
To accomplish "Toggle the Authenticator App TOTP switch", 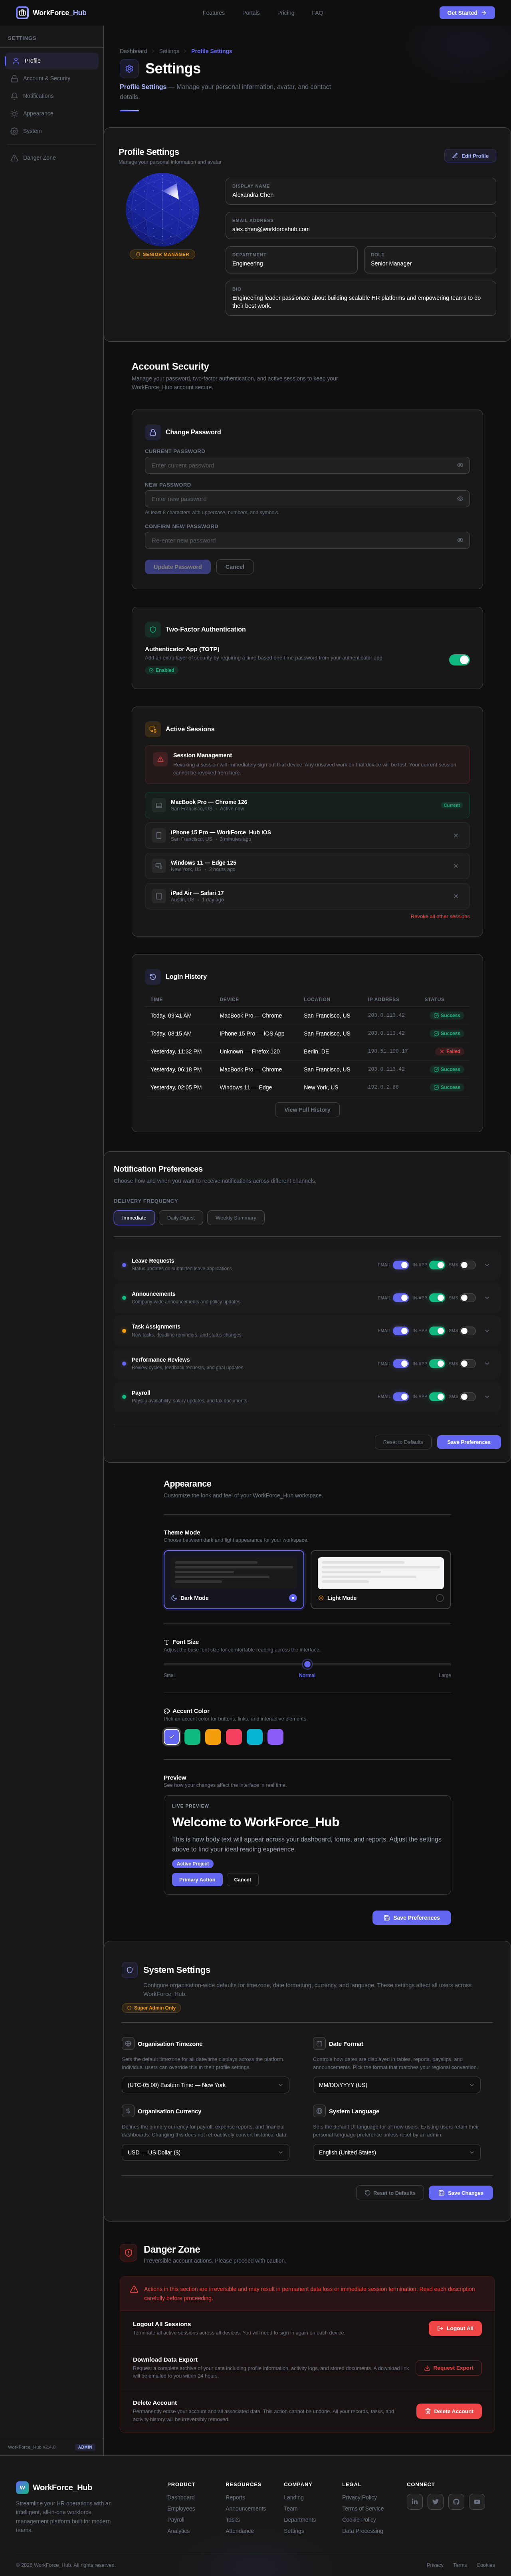I will 459,659.
